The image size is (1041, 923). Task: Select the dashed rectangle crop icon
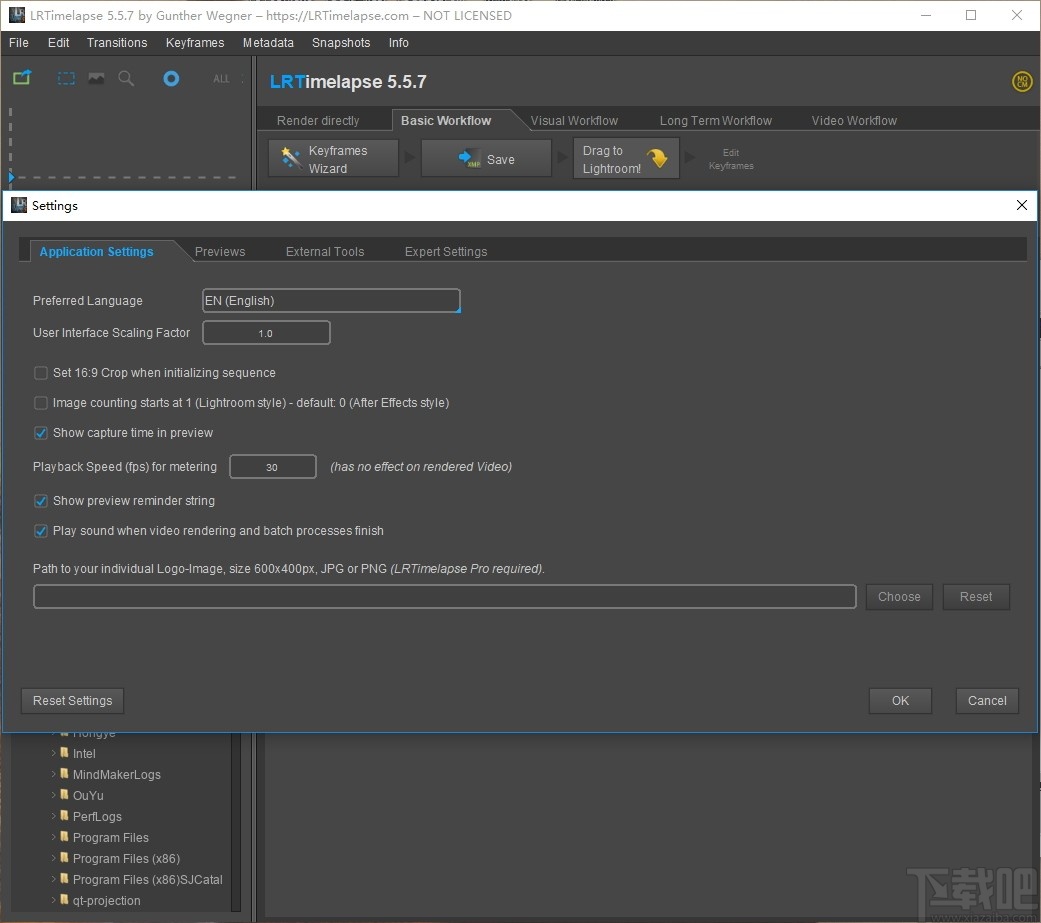click(66, 78)
